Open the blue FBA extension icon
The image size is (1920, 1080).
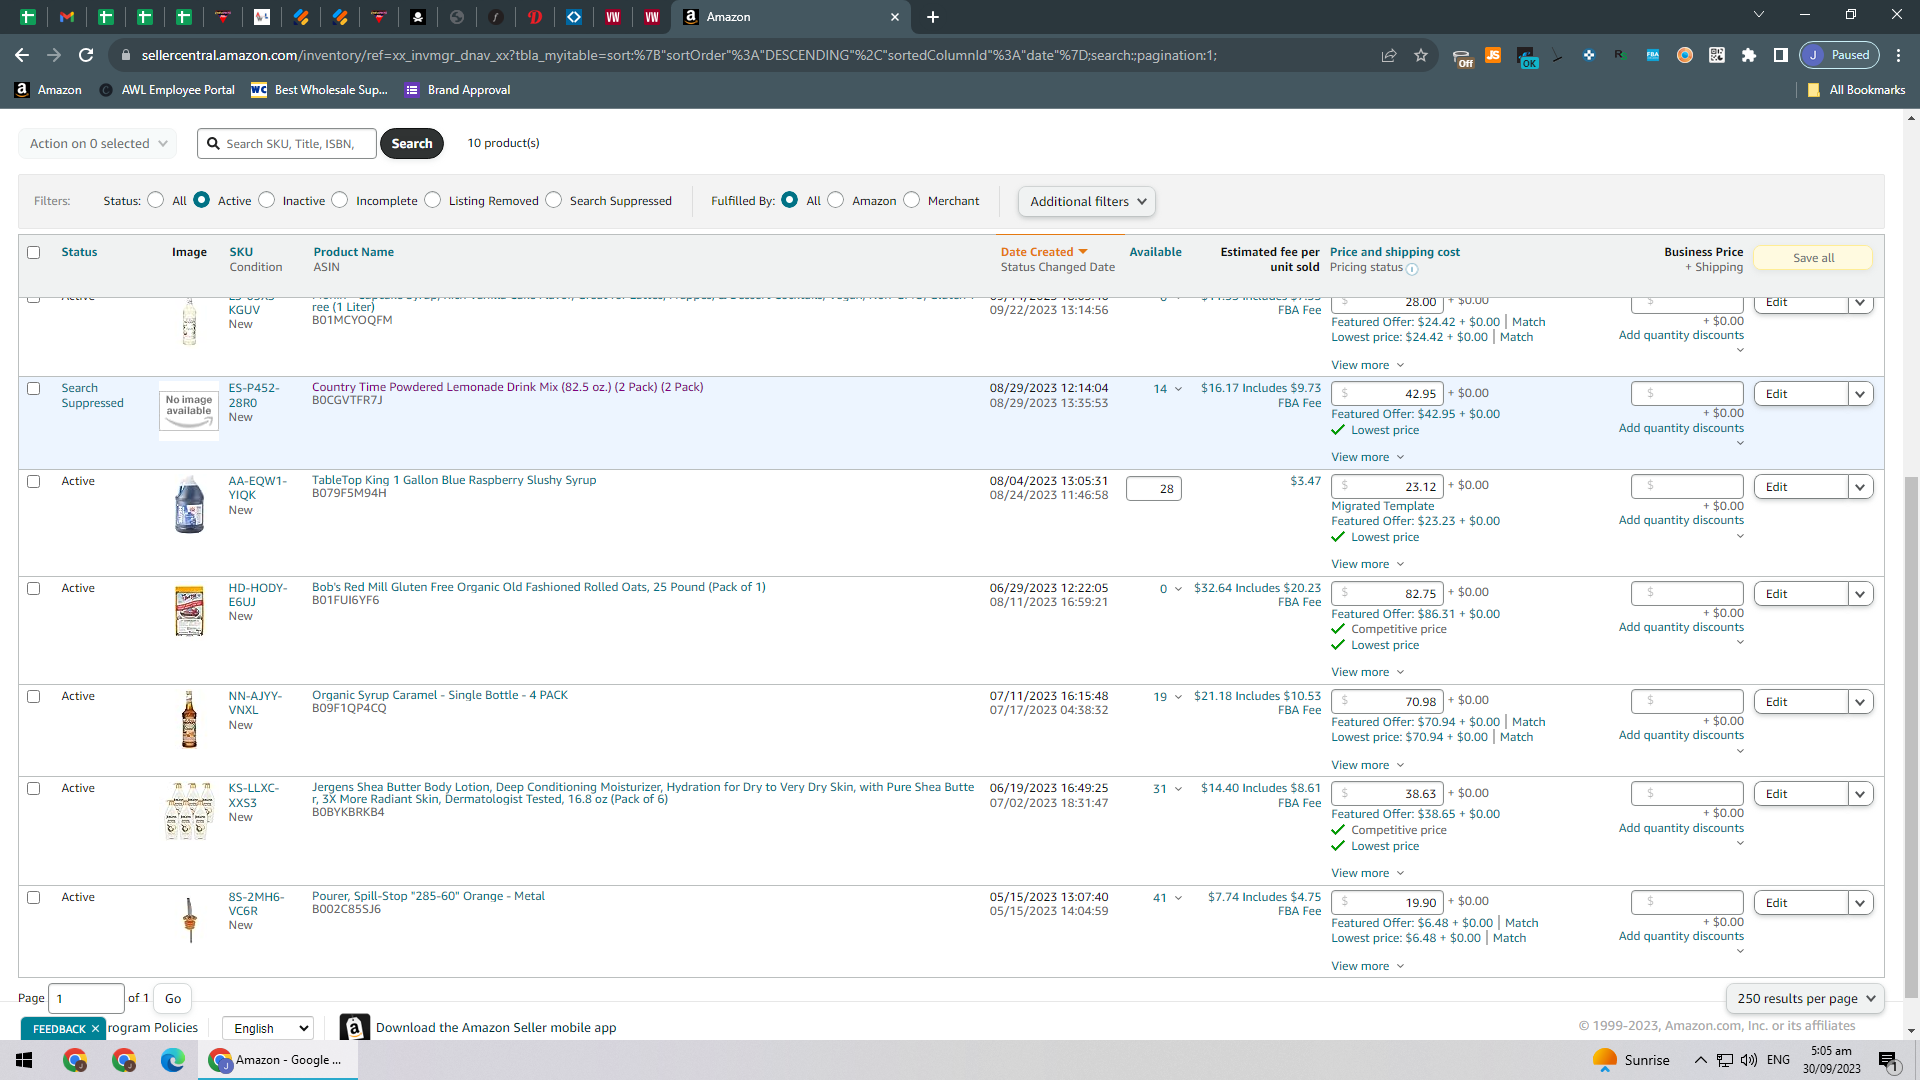pyautogui.click(x=1653, y=55)
